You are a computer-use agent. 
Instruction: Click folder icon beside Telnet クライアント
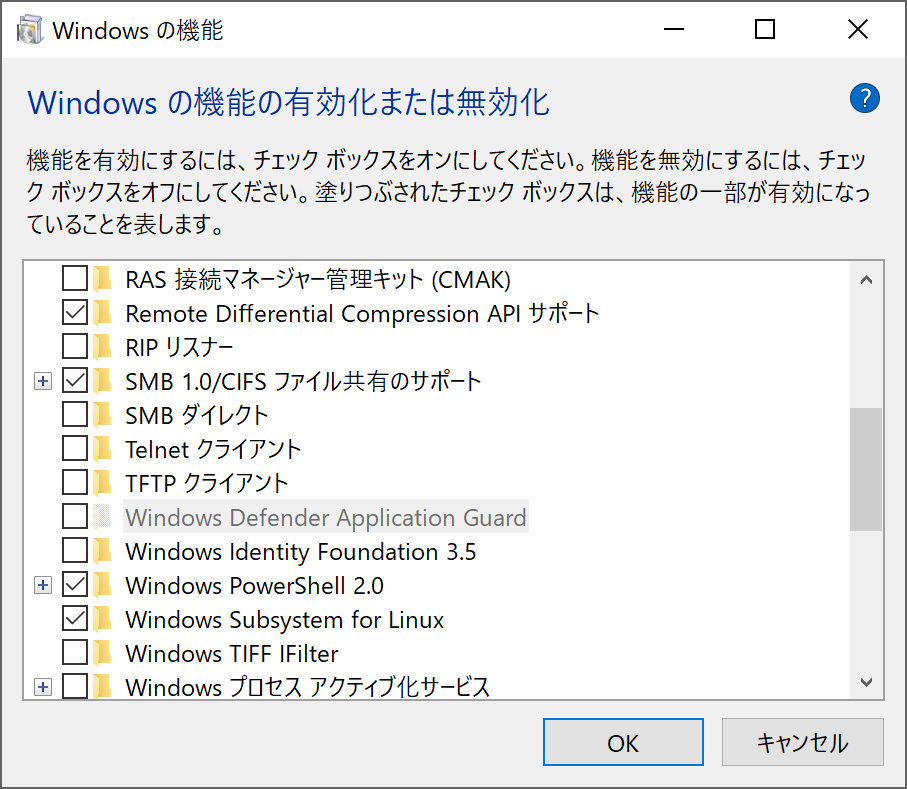103,448
